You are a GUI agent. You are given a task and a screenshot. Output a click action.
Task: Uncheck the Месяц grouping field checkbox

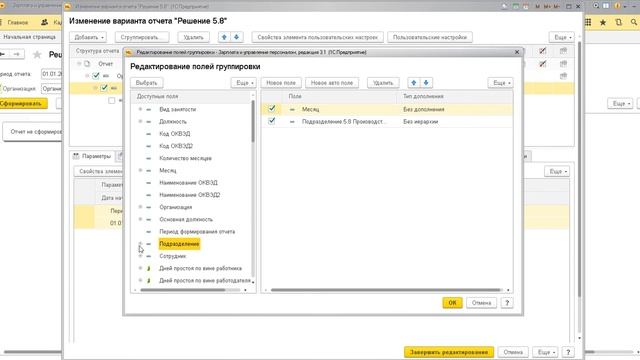tap(272, 109)
